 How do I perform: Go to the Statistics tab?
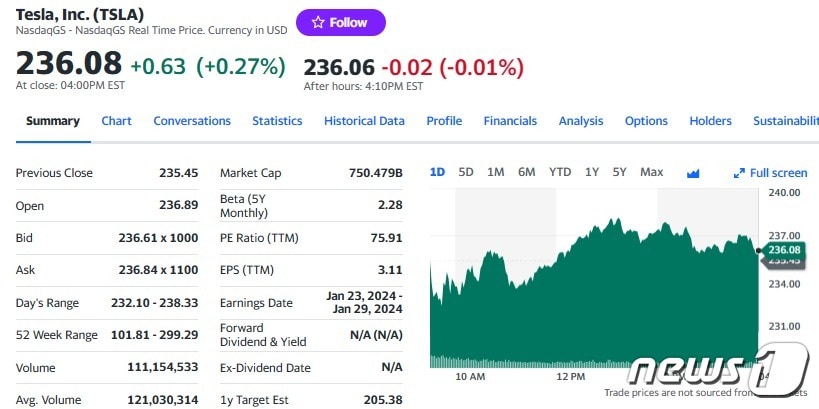tap(277, 121)
